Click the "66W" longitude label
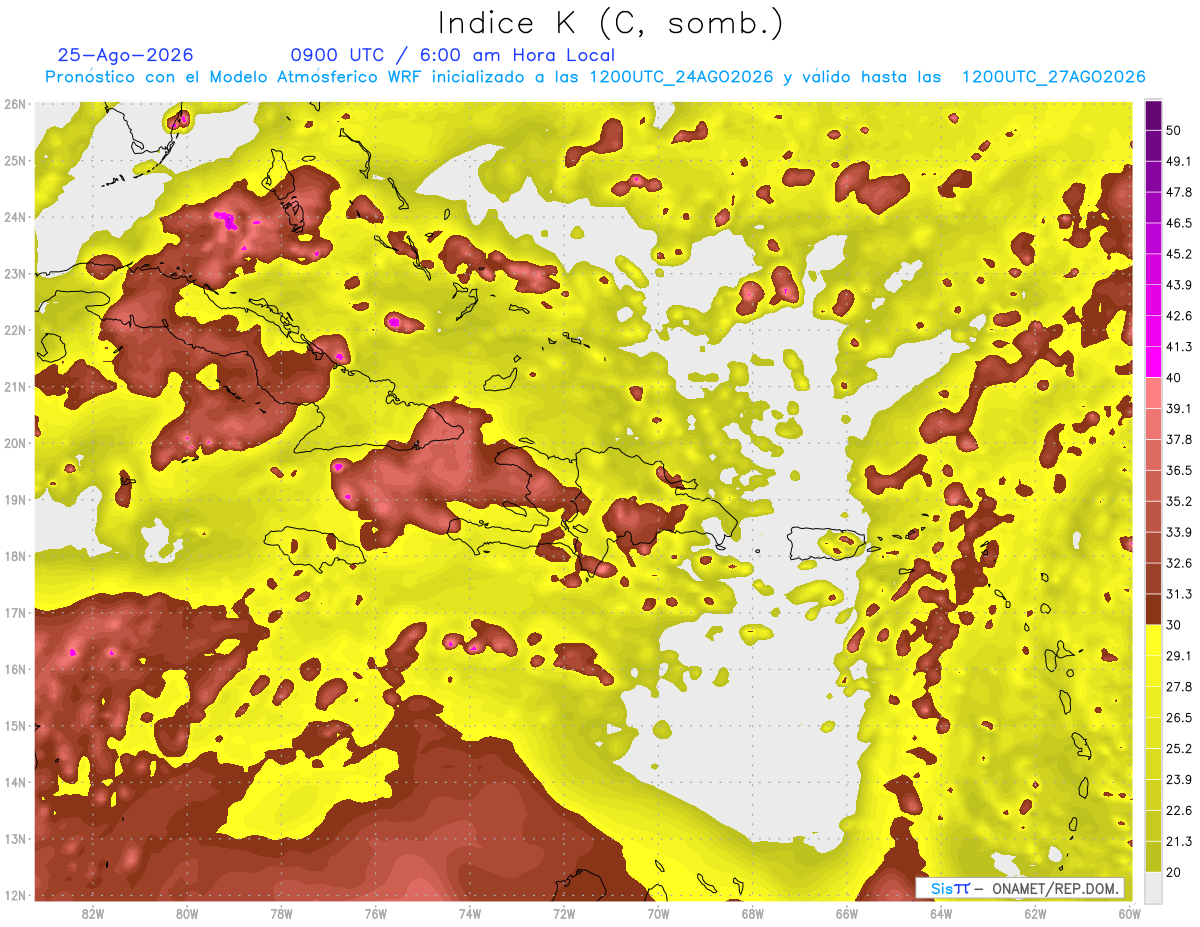The width and height of the screenshot is (1200, 927). coord(847,913)
